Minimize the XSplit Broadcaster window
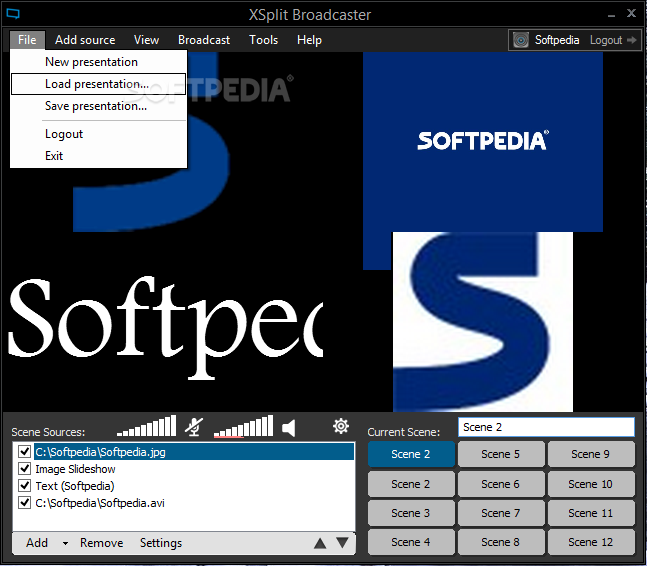 point(612,14)
